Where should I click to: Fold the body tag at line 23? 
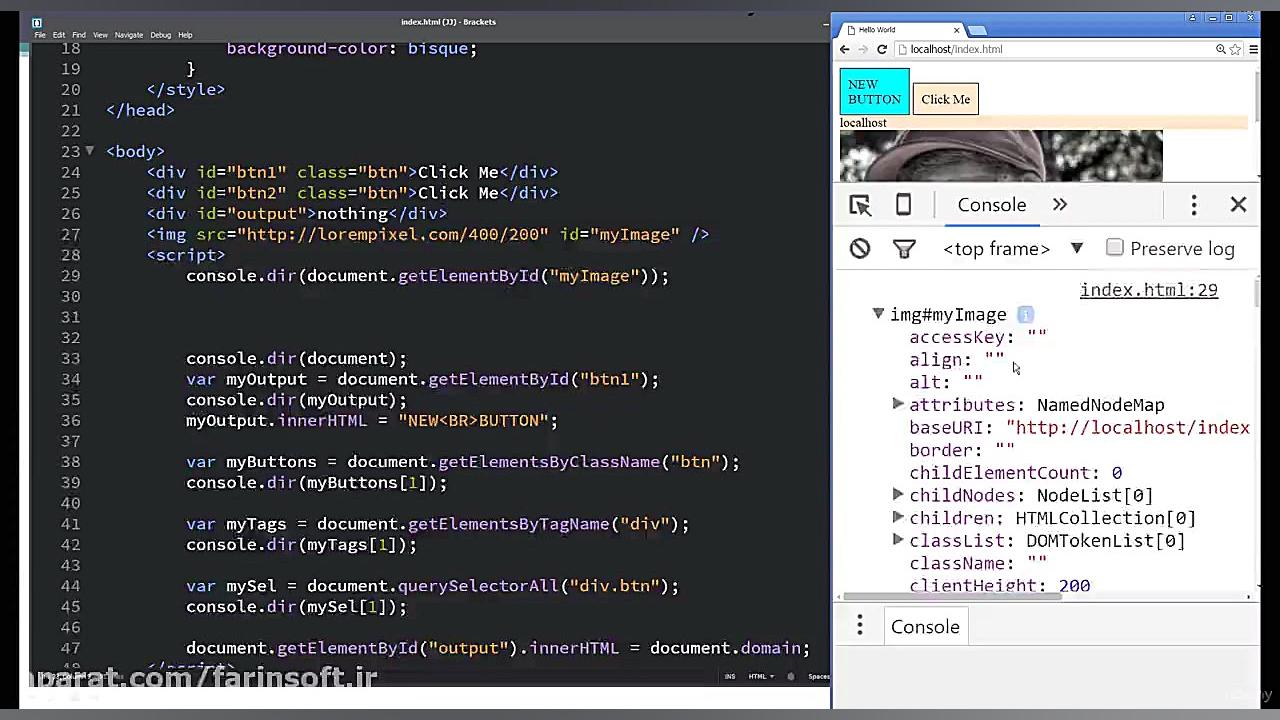coord(89,151)
